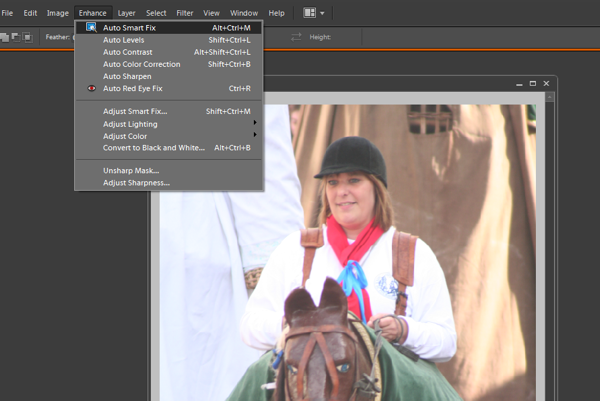Open the arrange documents dropdown arrow

coord(322,13)
